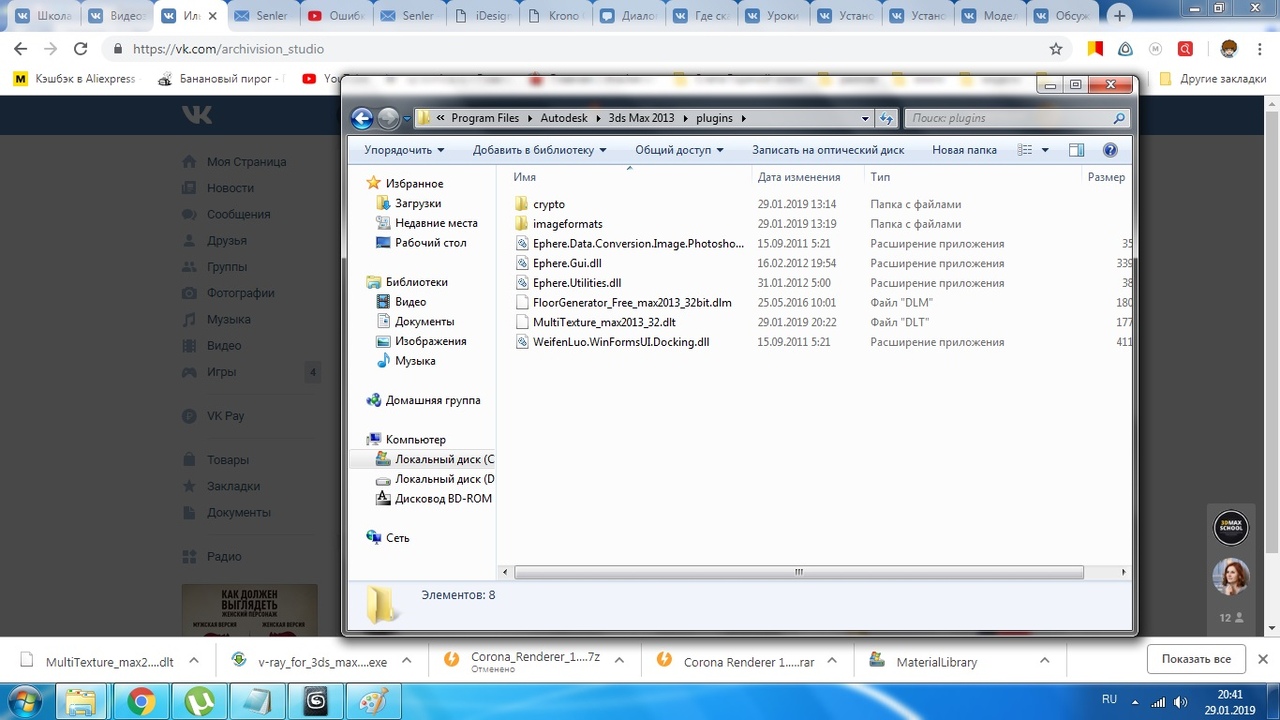Bookmark this page with the star icon
This screenshot has height=720, width=1280.
click(1056, 49)
